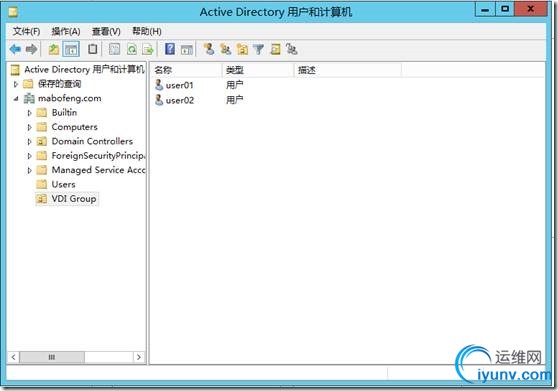Screen dimensions: 558x391
Task: Close the Active Directory window
Action: pyautogui.click(x=530, y=9)
